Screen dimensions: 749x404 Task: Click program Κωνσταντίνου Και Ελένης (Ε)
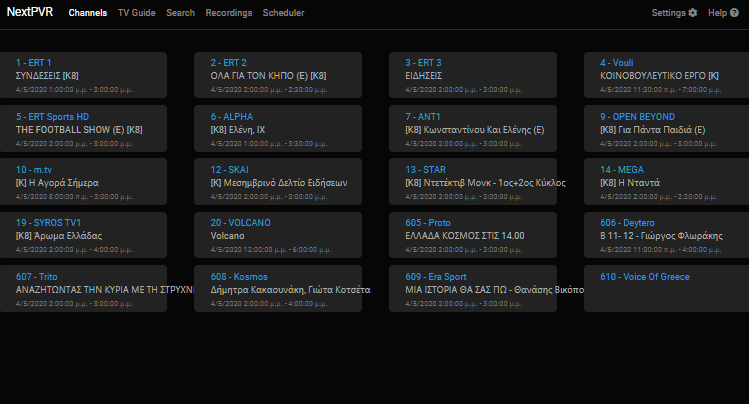tap(484, 129)
